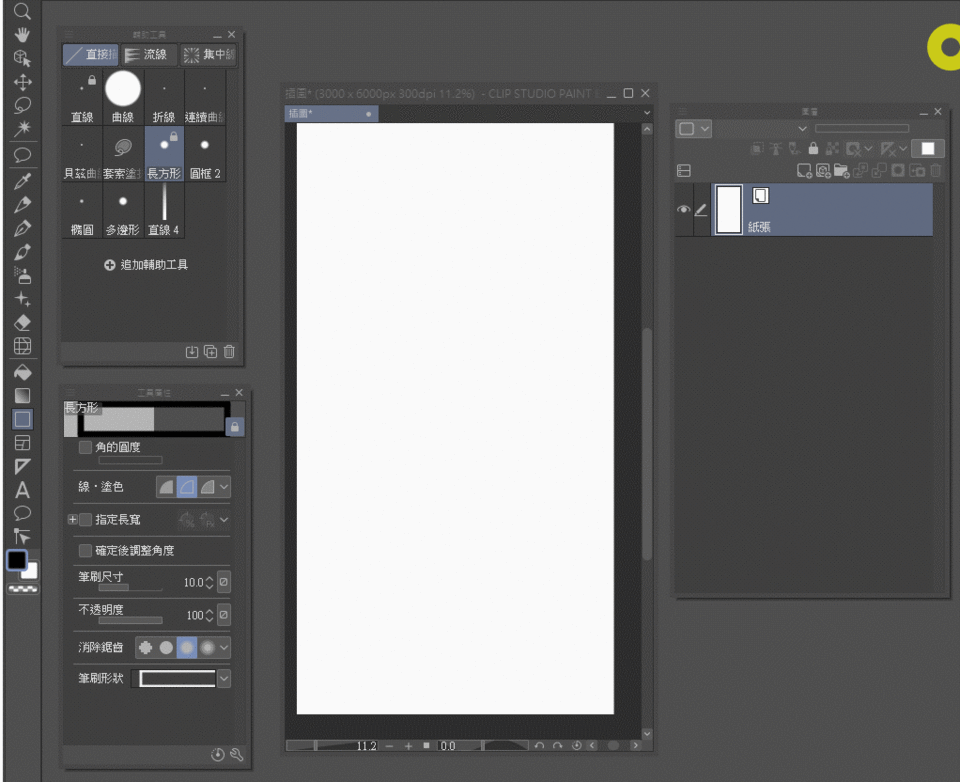Switch to the 集中線 tool tab
This screenshot has width=960, height=782.
208,55
